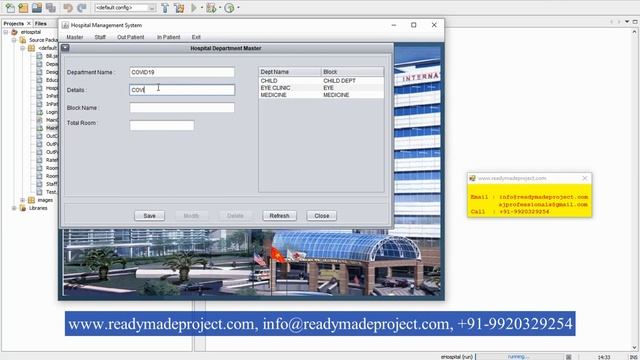The width and height of the screenshot is (640, 360).
Task: Click the Total Room input field
Action: 162,125
